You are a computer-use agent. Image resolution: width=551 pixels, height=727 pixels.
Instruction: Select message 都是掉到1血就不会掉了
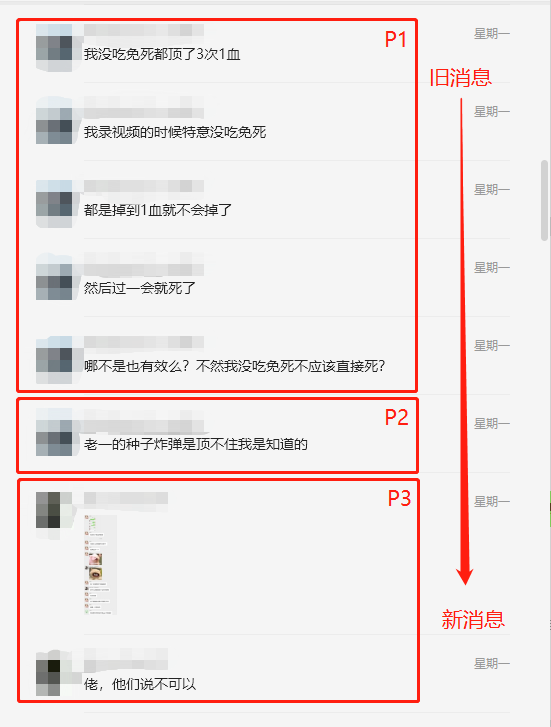click(x=157, y=210)
